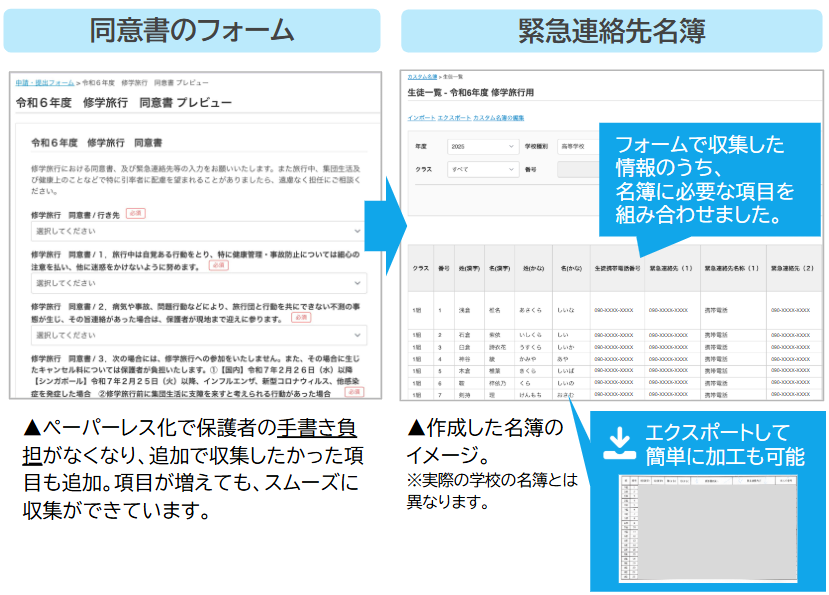Open the dropdown under consent item 1
The height and width of the screenshot is (595, 829).
click(199, 283)
